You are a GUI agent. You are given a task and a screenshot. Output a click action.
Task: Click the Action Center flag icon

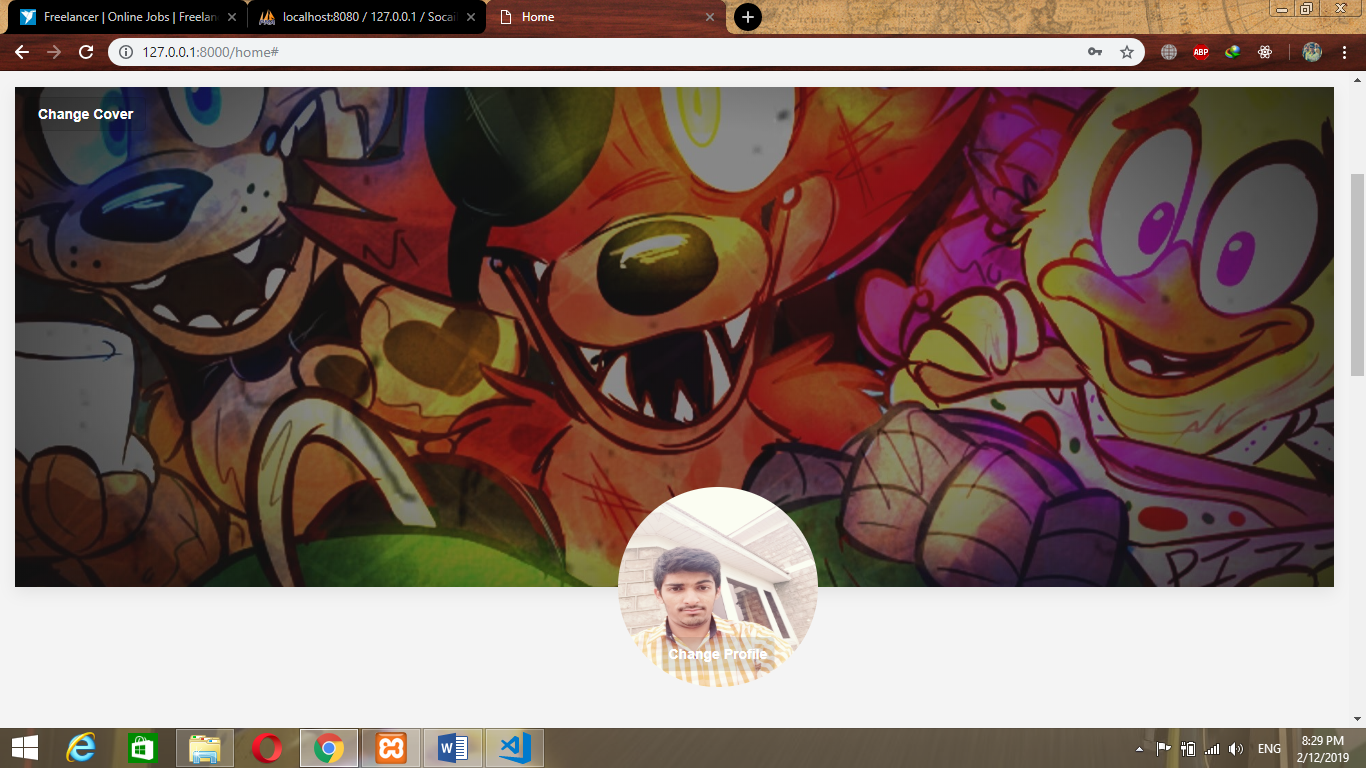point(1163,749)
